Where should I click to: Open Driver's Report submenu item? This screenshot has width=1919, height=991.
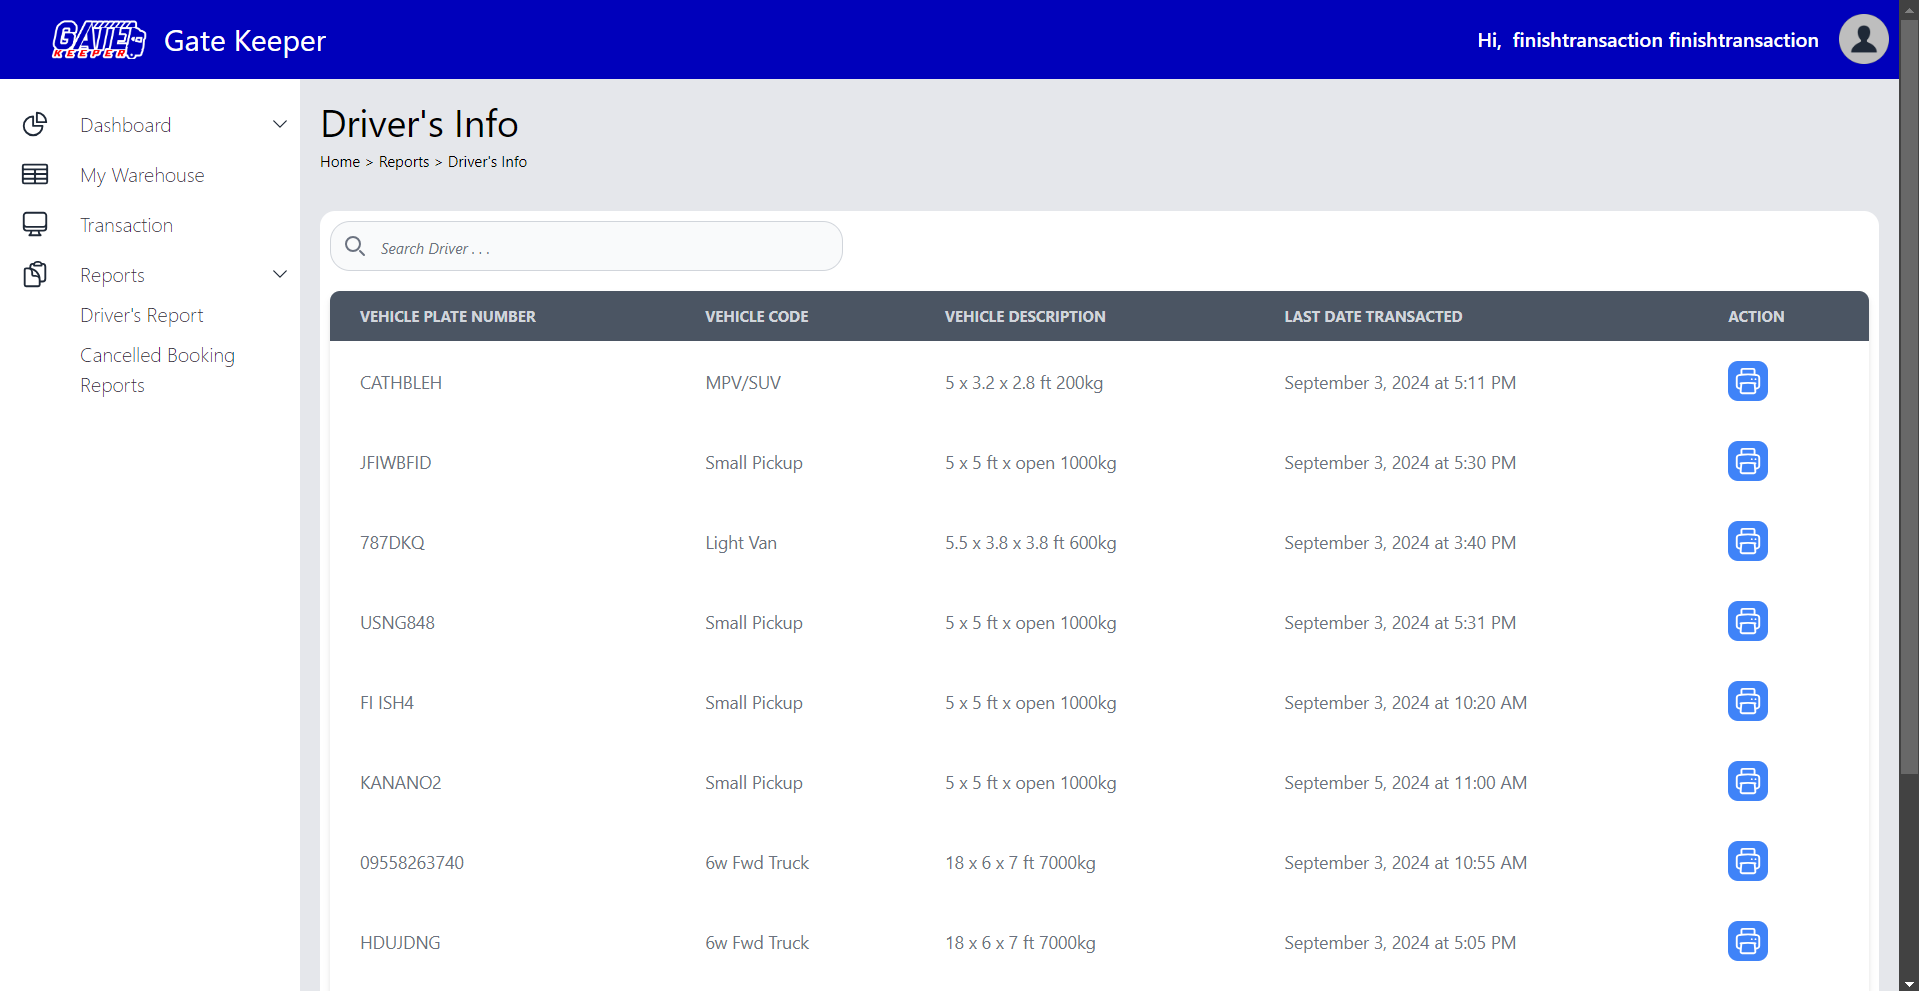(142, 315)
